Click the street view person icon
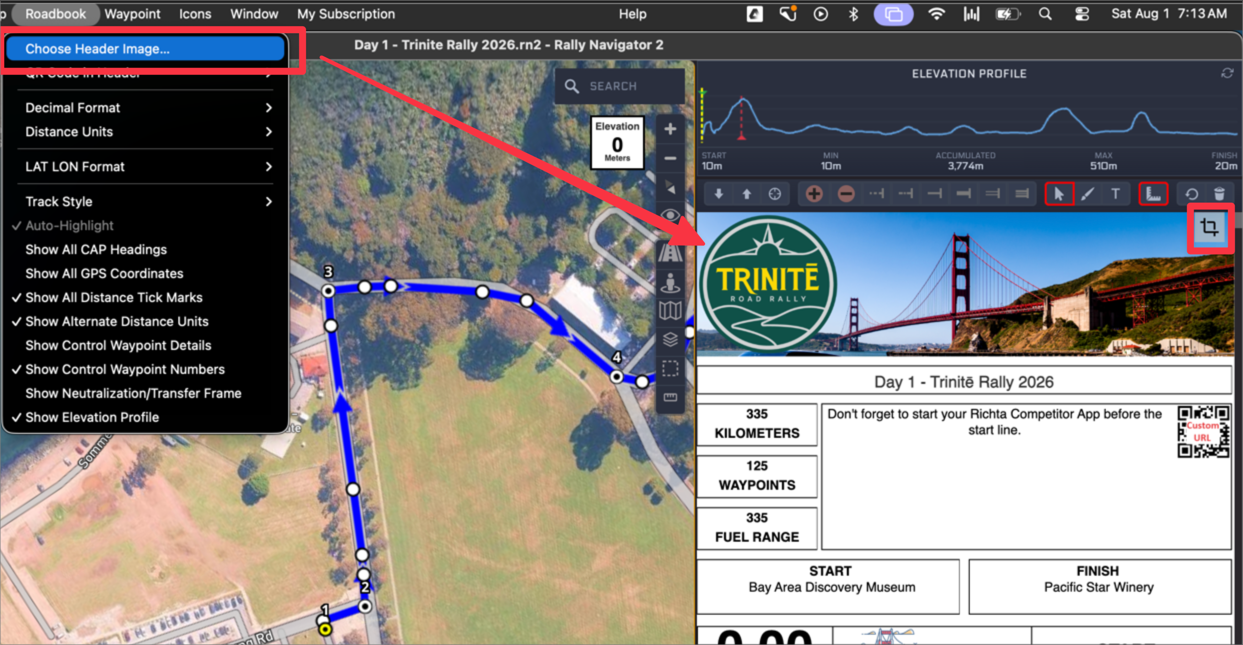The image size is (1243, 645). click(x=670, y=282)
